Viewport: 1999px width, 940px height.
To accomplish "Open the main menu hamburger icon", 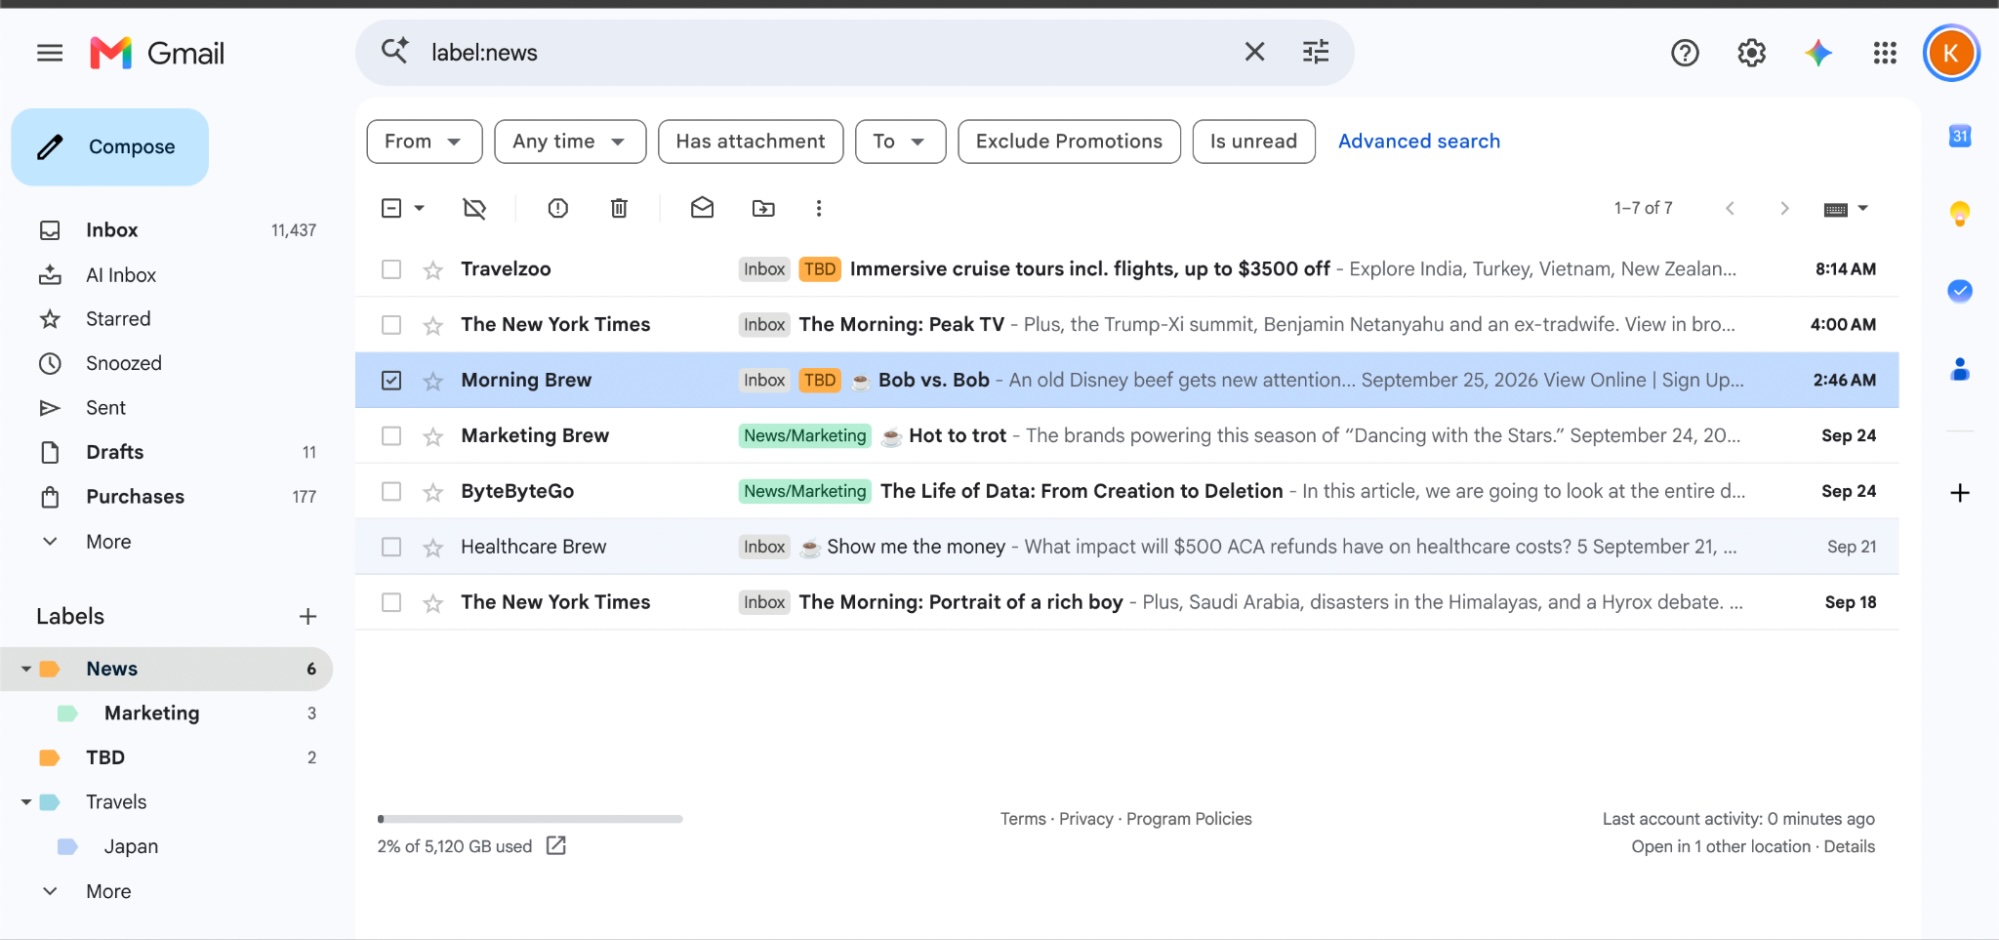I will point(49,53).
